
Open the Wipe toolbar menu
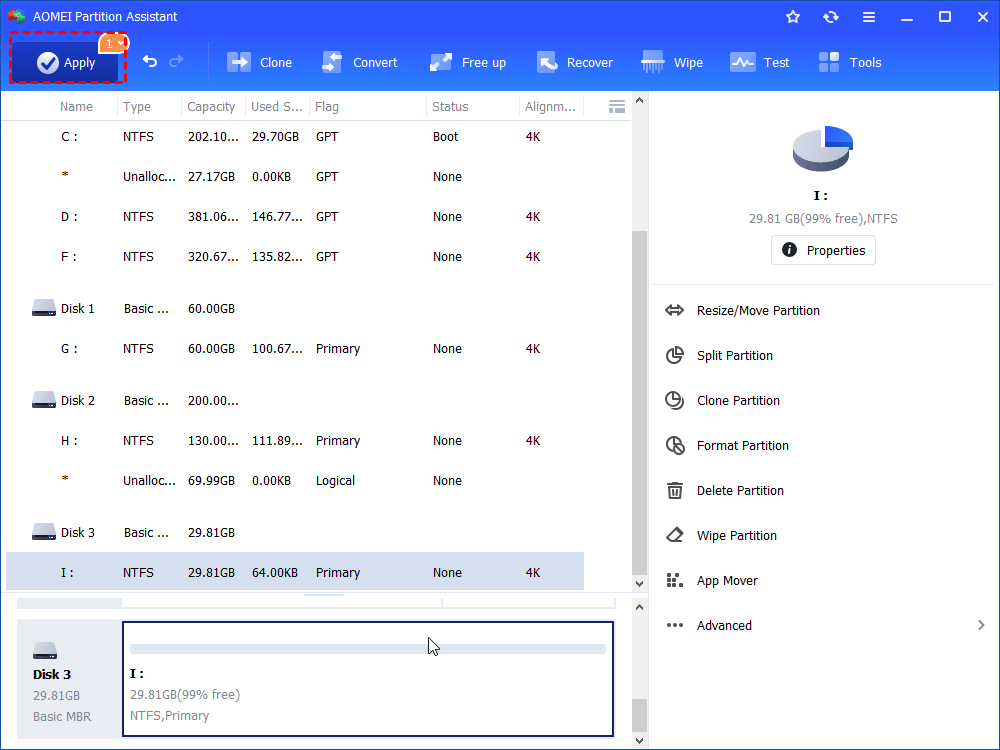pos(672,62)
